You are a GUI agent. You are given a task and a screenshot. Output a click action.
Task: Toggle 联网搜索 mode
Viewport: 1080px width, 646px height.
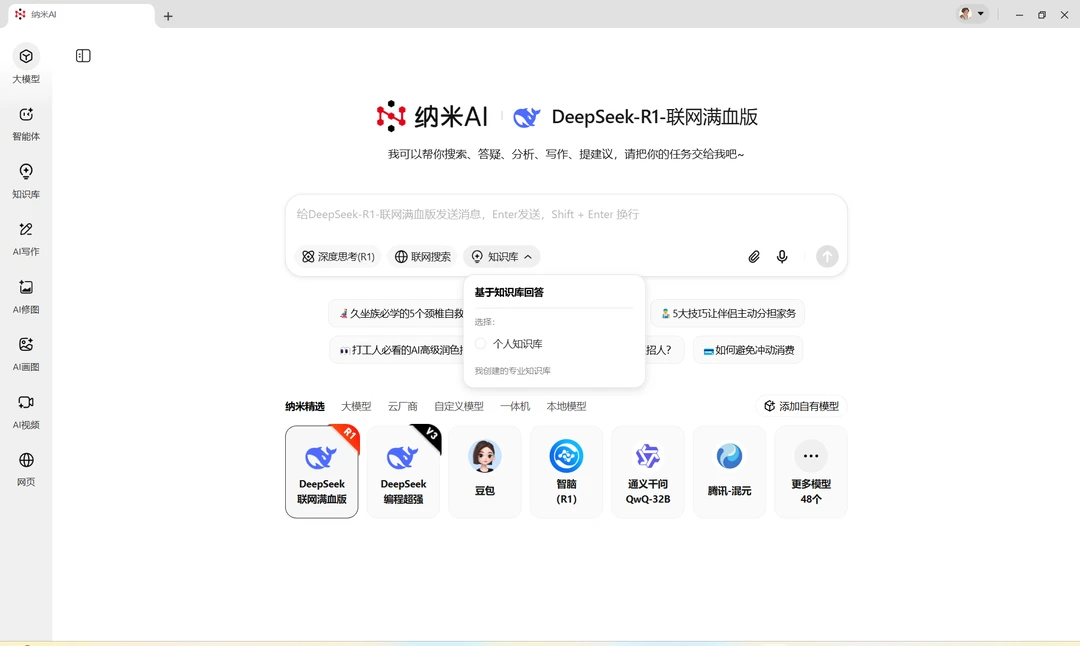pos(423,257)
